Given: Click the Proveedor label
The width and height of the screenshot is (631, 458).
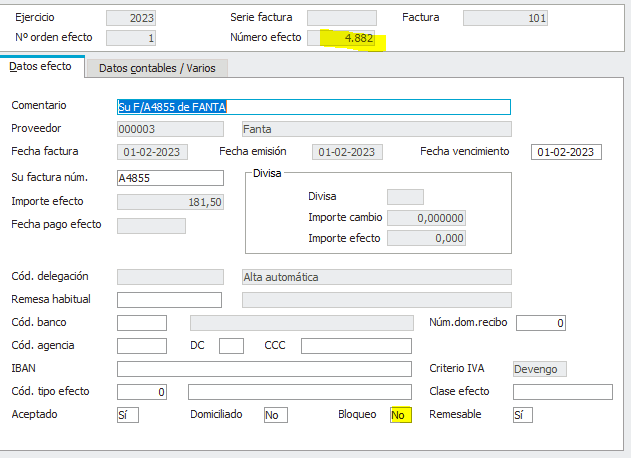Looking at the screenshot, I should coord(36,128).
